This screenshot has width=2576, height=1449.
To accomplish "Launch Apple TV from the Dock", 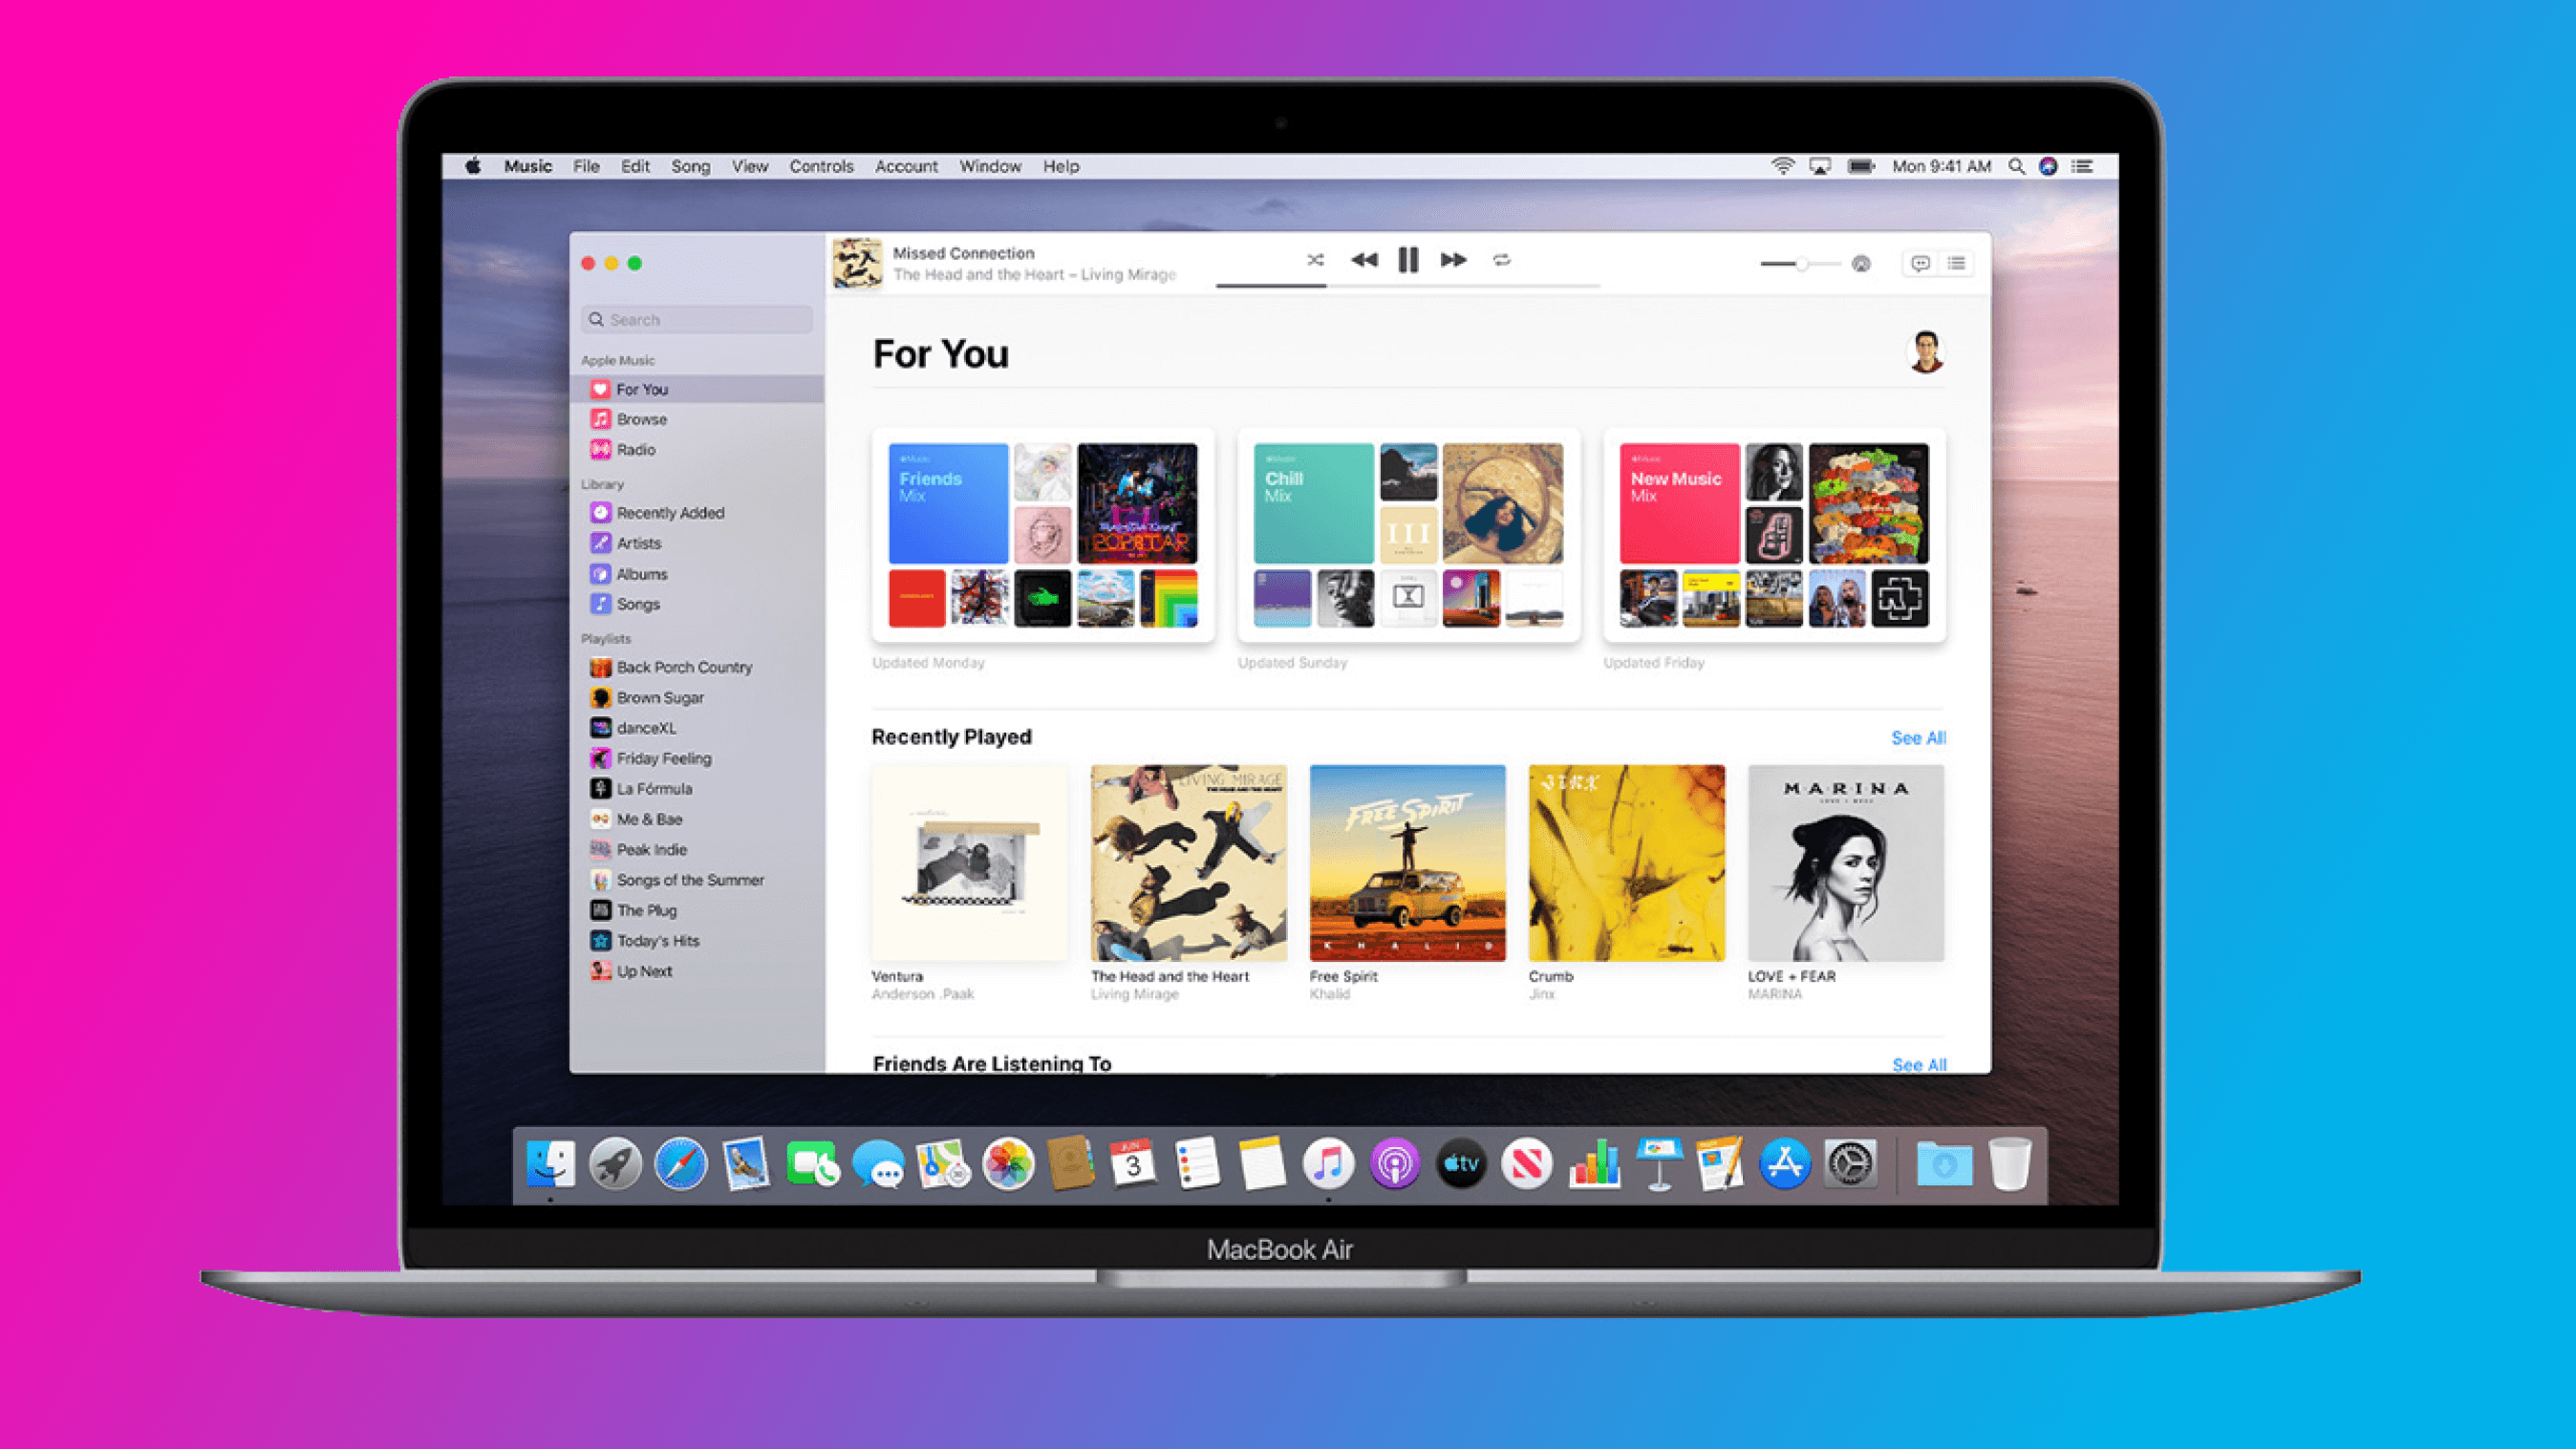I will (x=1461, y=1164).
